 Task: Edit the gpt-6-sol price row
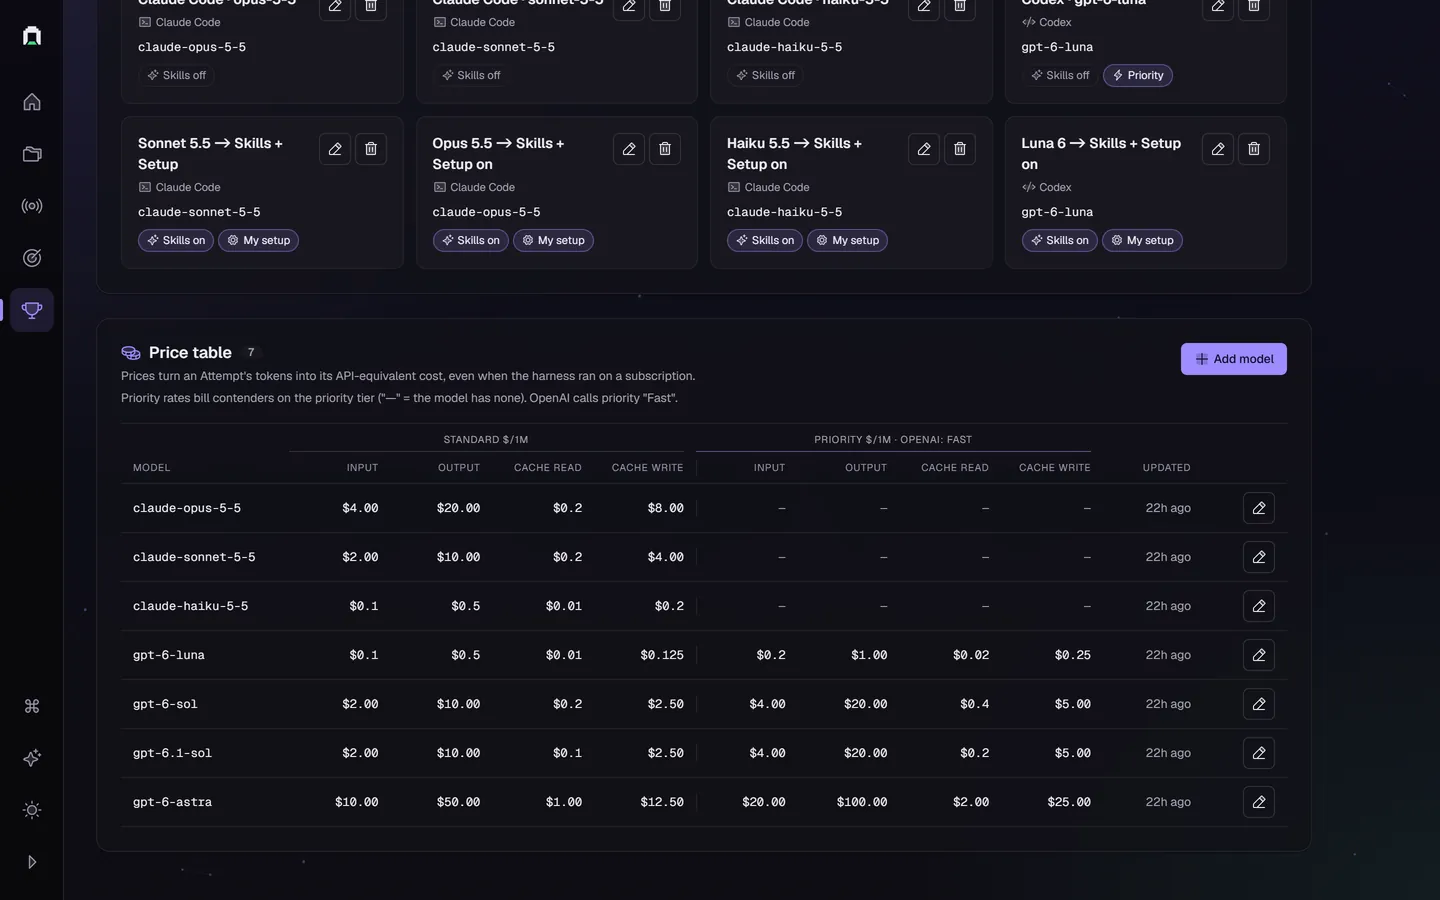pyautogui.click(x=1259, y=704)
